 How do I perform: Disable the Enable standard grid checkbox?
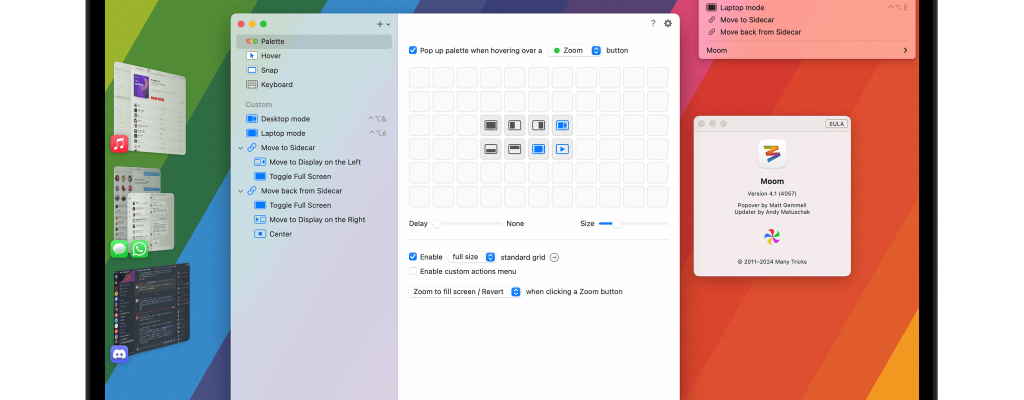(414, 257)
